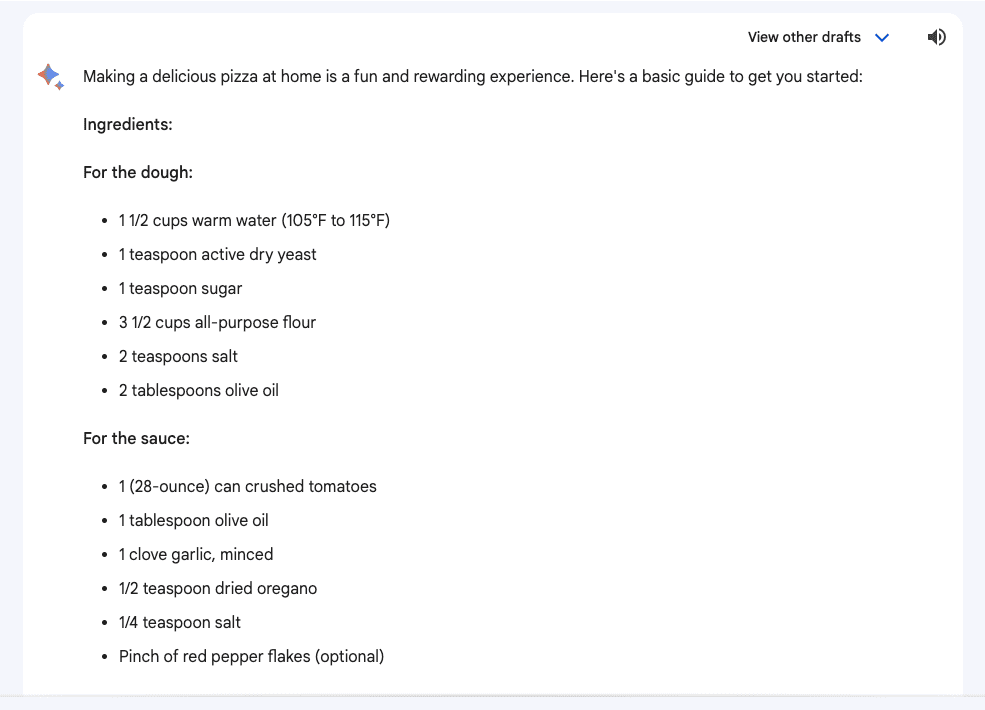
Task: Click the 1 teaspoon sugar item
Action: (180, 288)
